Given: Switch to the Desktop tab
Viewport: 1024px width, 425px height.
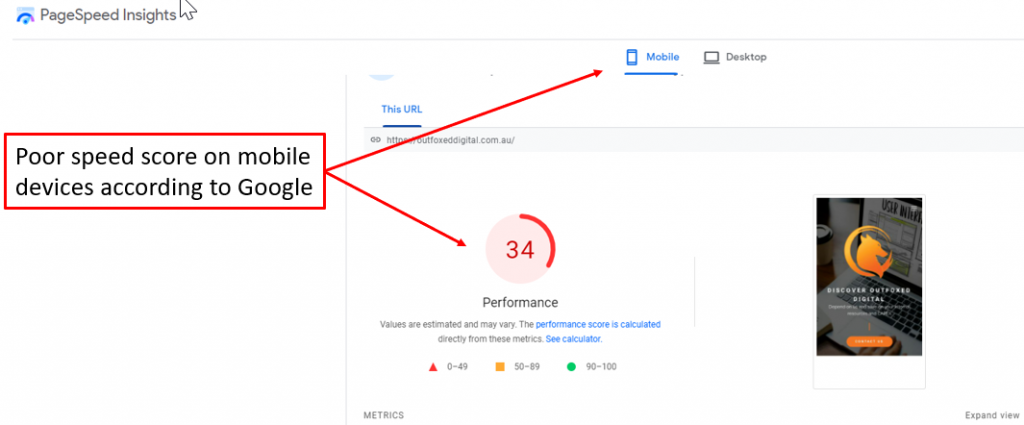Looking at the screenshot, I should point(735,57).
